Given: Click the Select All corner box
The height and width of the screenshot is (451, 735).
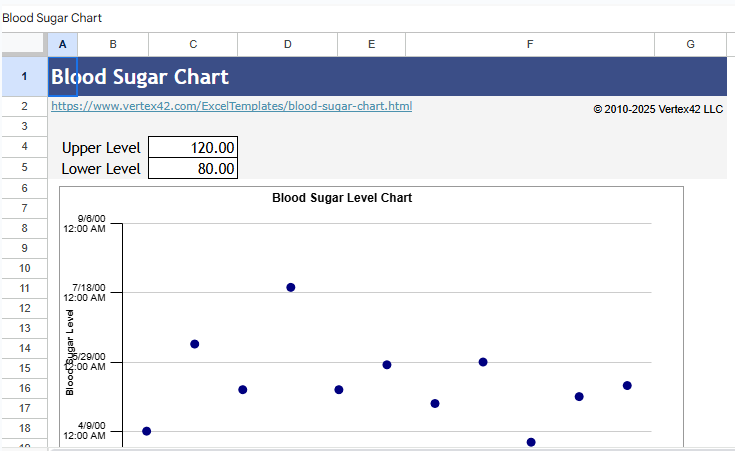Looking at the screenshot, I should [24, 44].
